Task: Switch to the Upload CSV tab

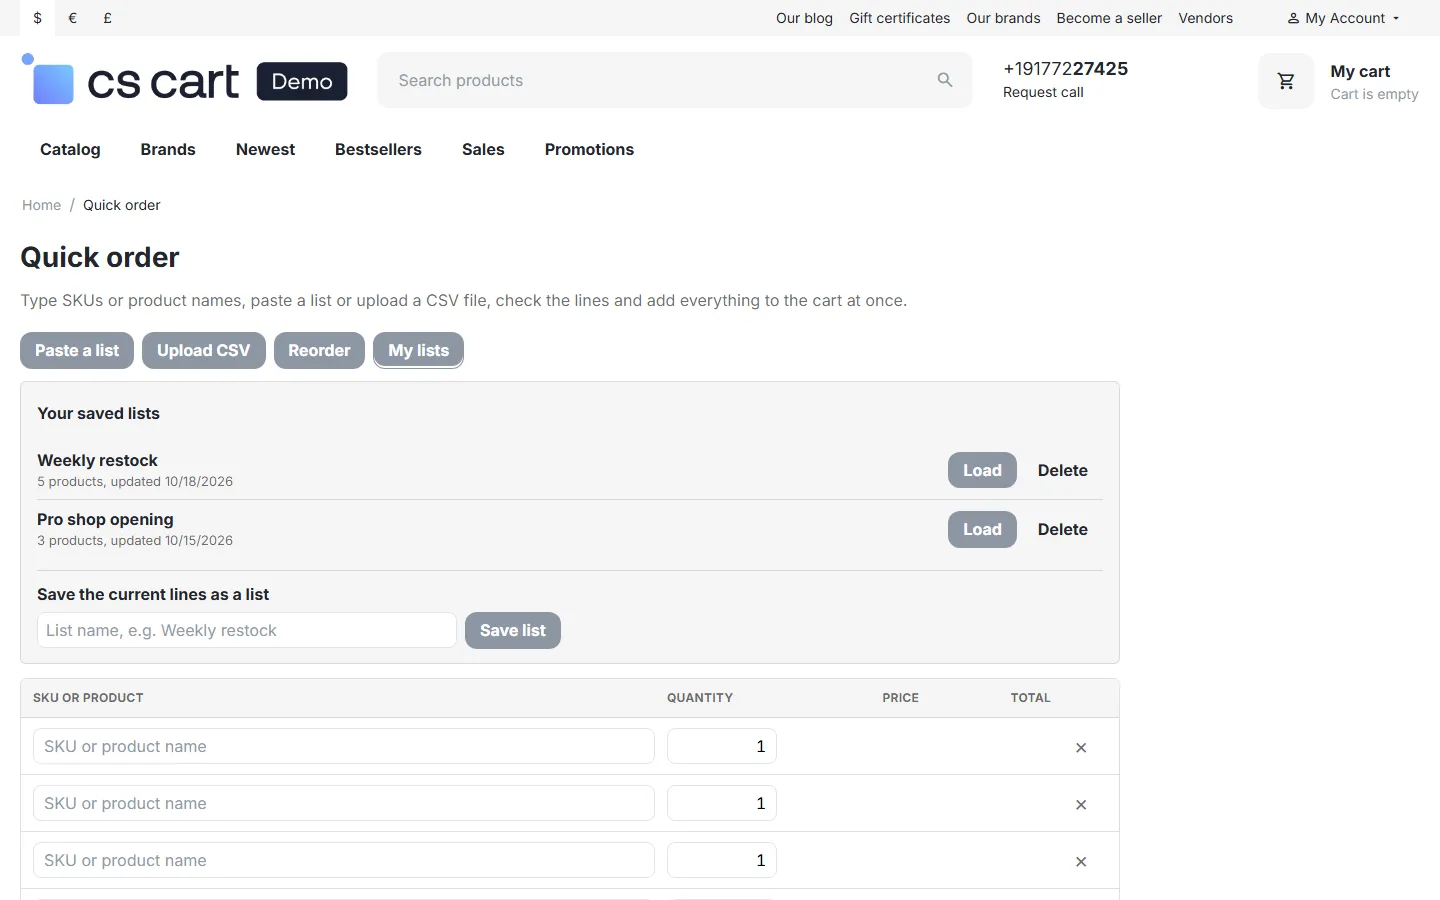Action: tap(204, 350)
